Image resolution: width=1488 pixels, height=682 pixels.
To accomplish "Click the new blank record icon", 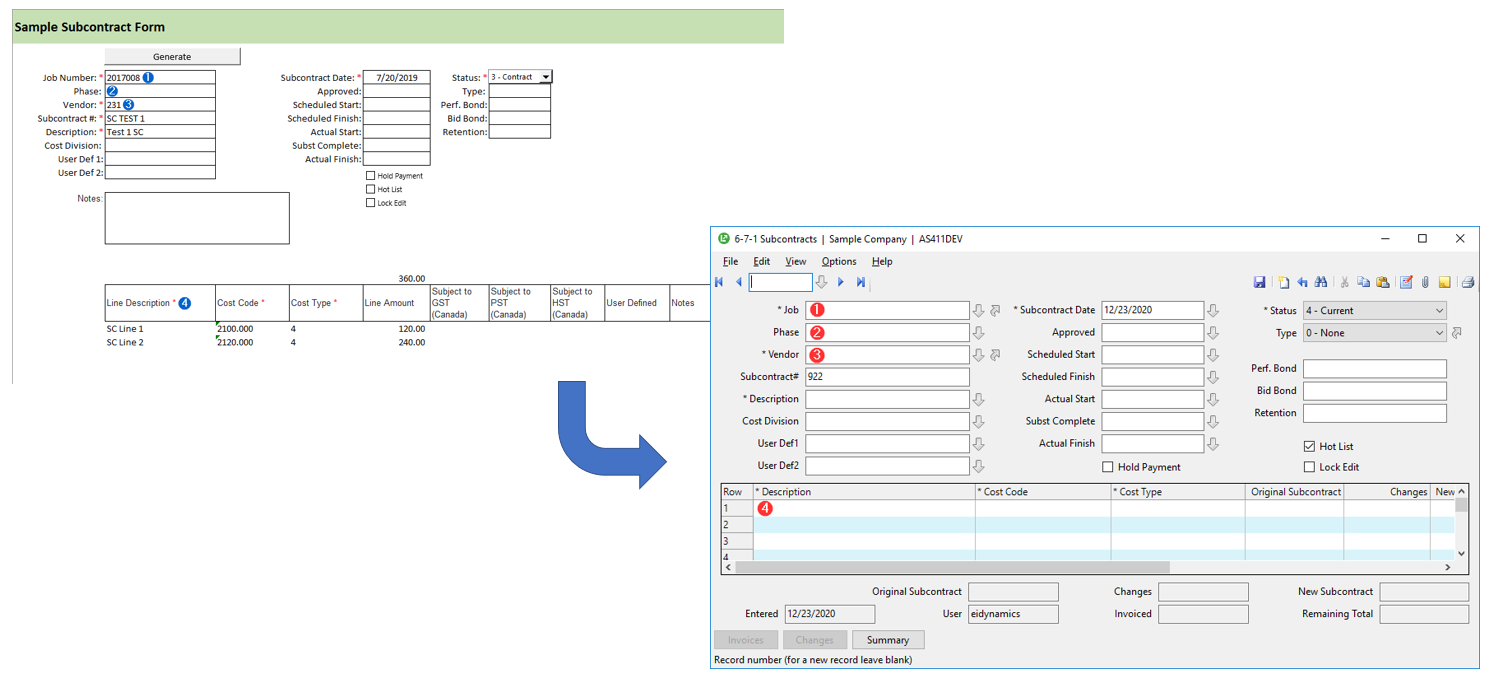I will [x=1283, y=283].
